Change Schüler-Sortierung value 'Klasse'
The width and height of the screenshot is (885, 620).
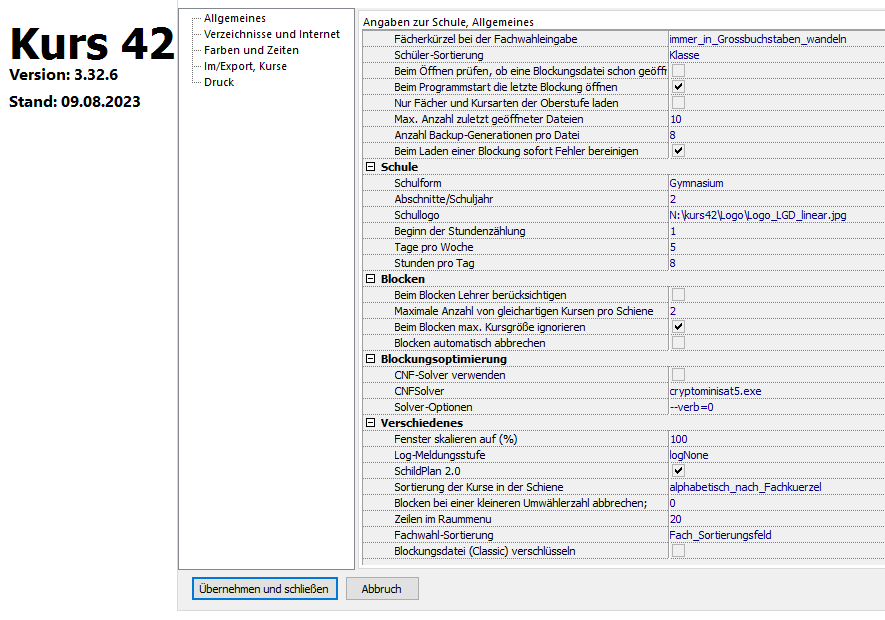(x=777, y=55)
